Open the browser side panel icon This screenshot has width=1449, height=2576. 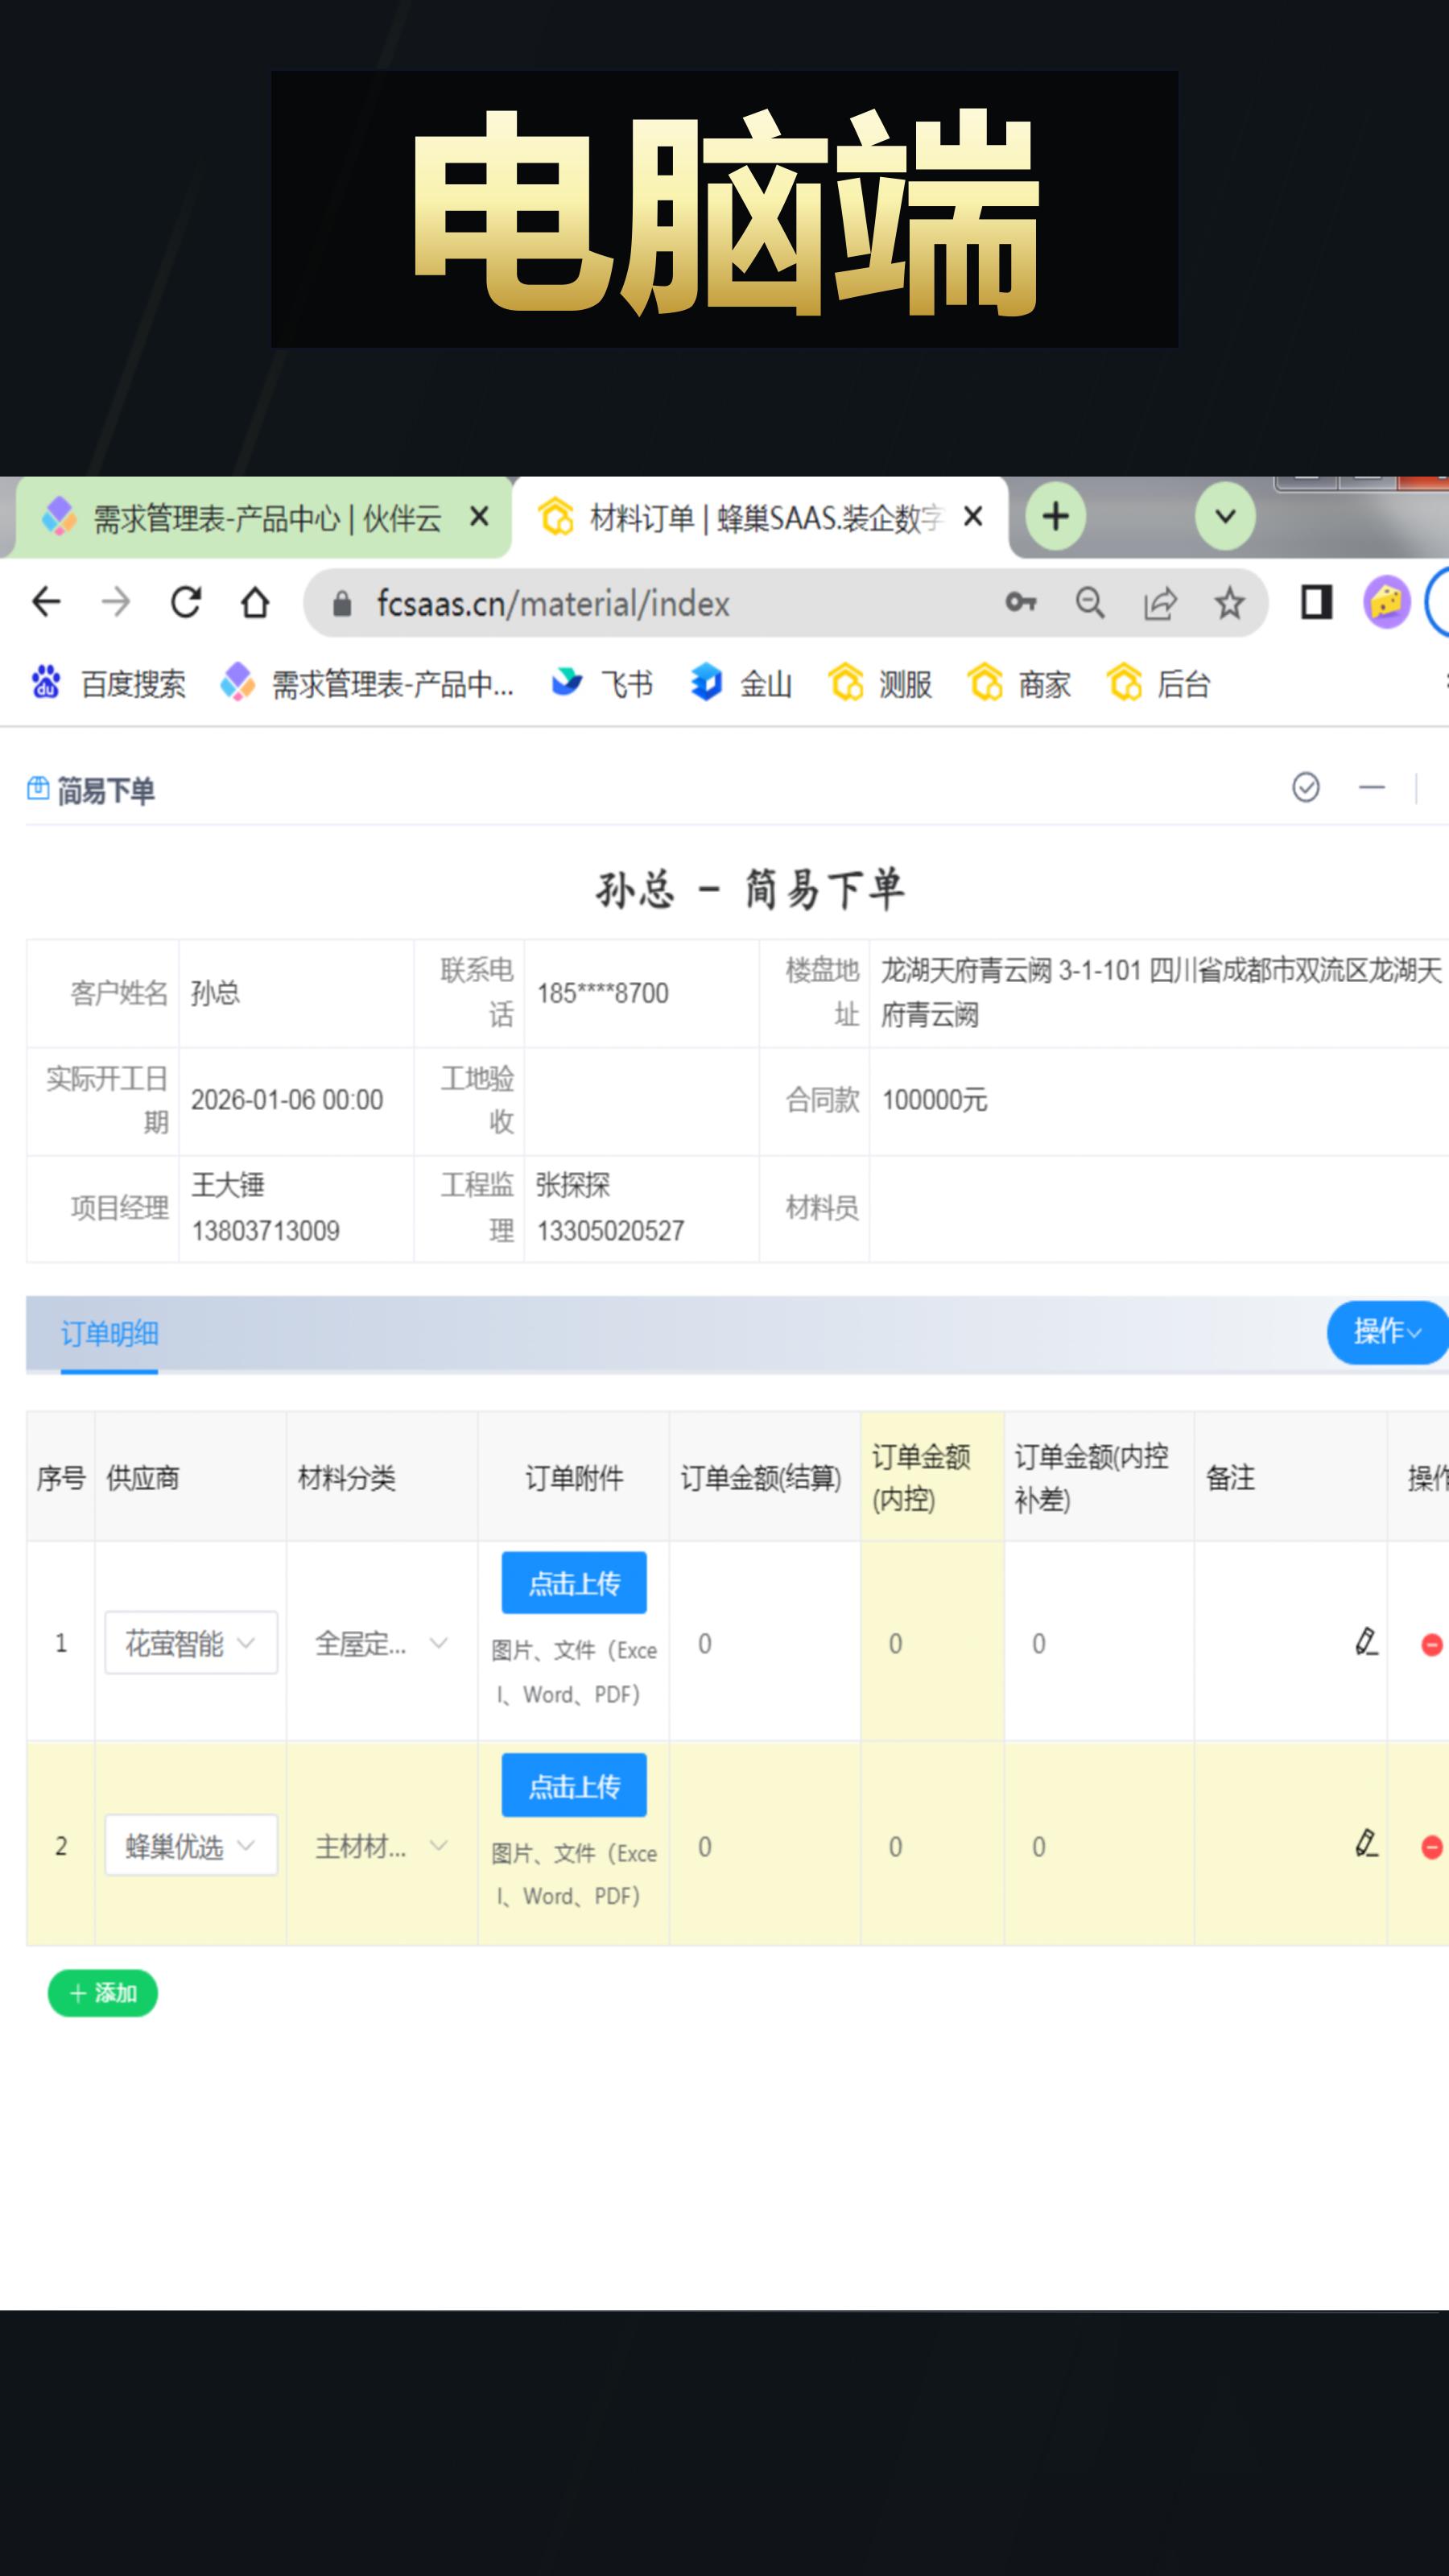click(x=1316, y=603)
